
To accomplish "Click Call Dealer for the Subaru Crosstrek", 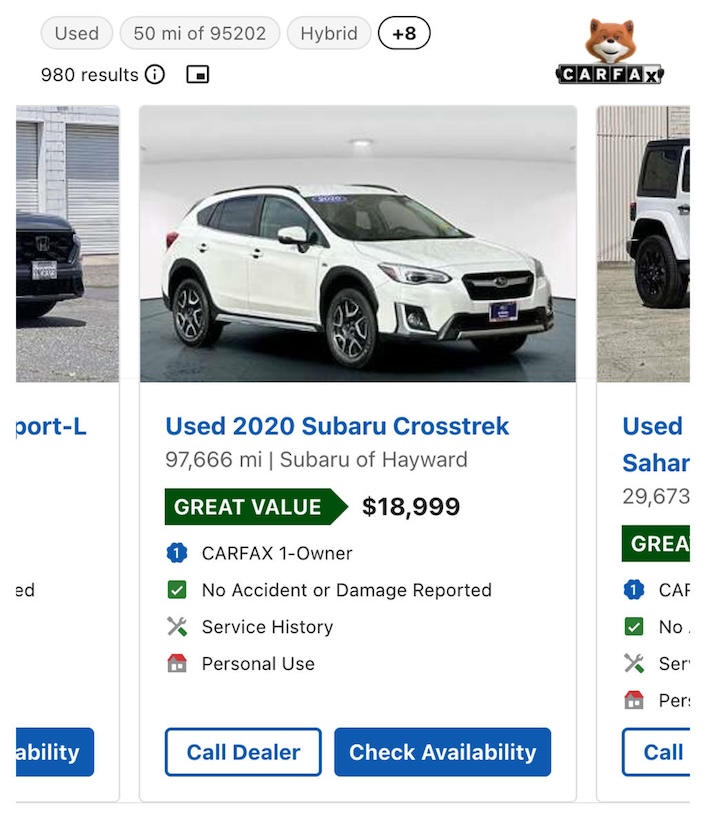I will [x=242, y=752].
